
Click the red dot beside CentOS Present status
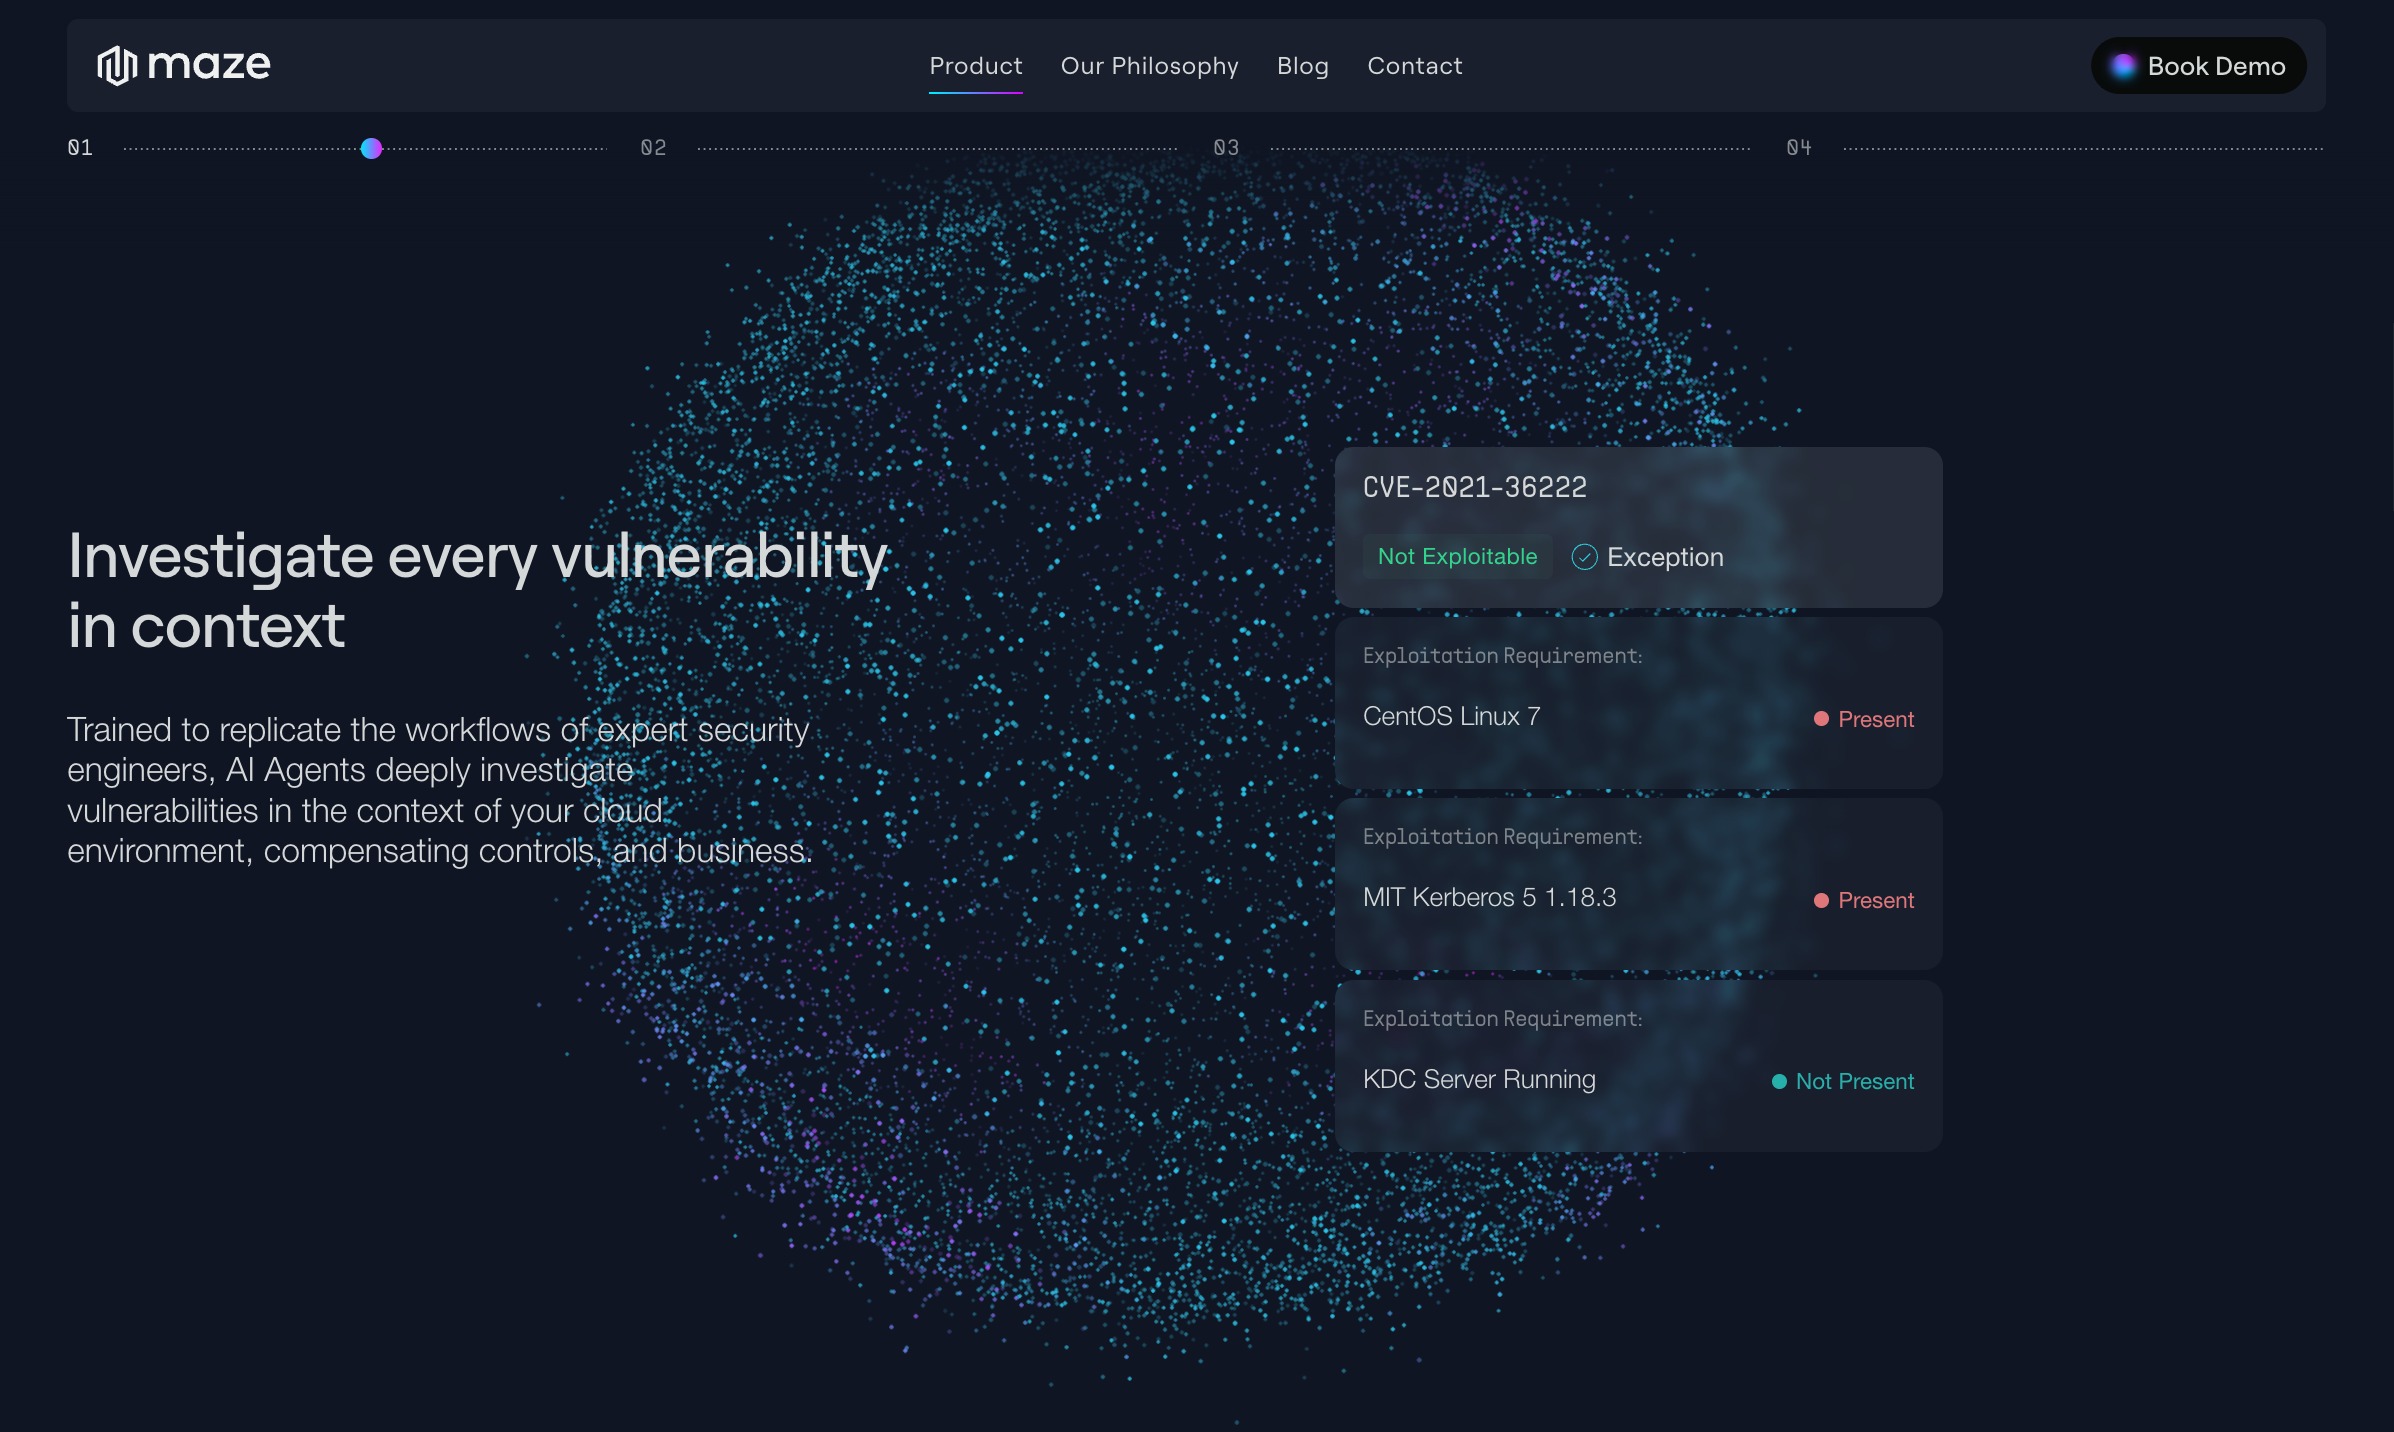pos(1821,719)
